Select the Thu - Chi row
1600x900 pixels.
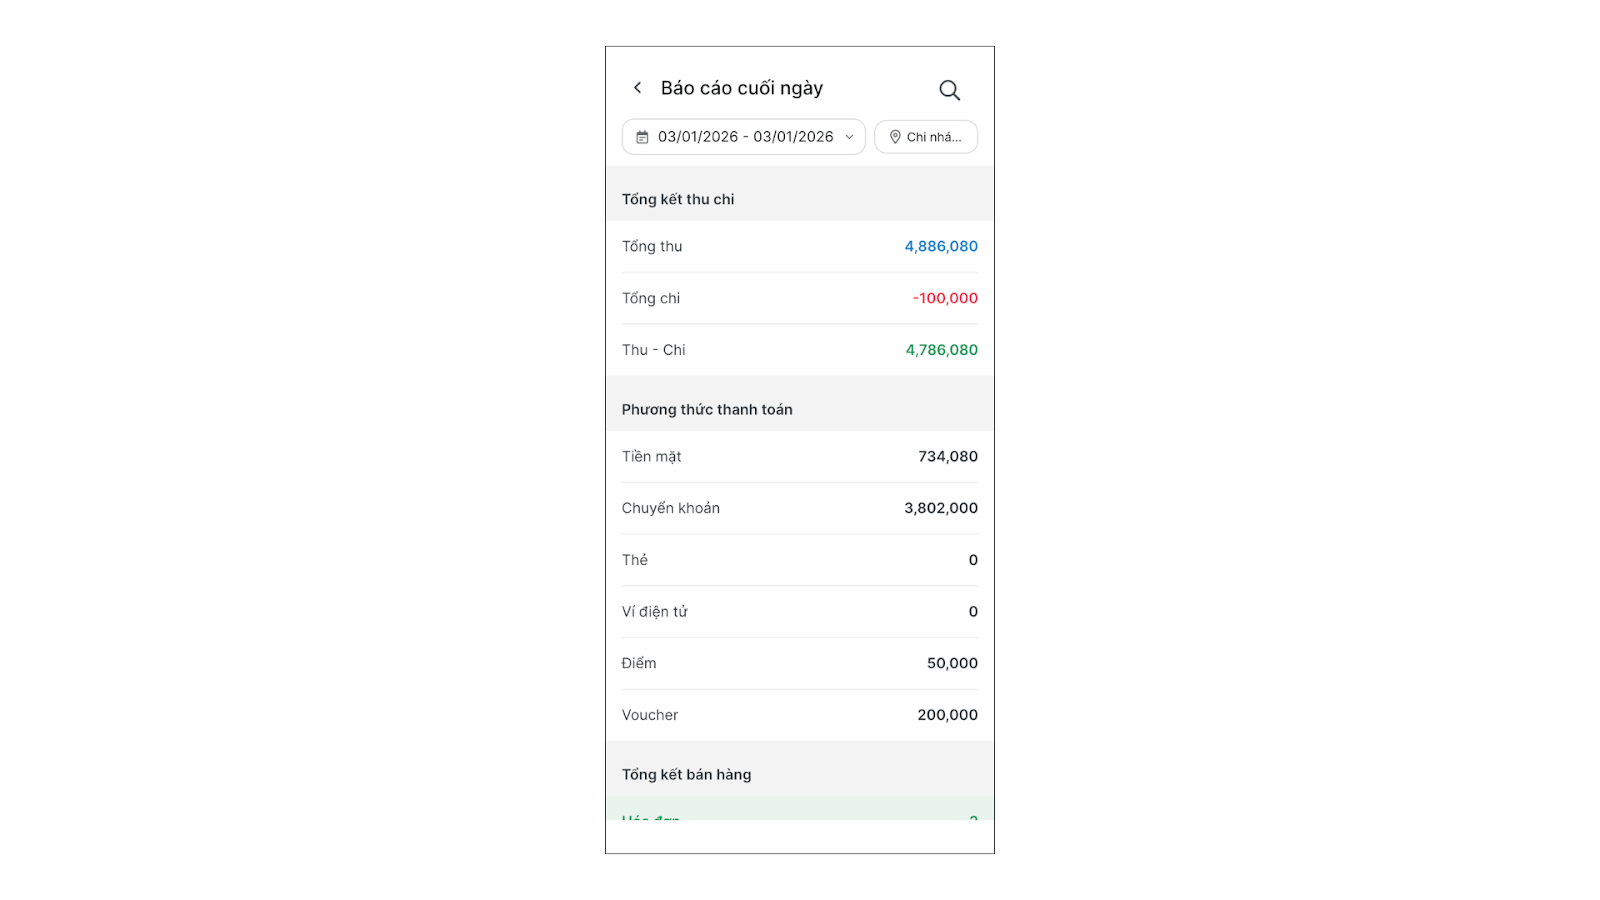point(799,350)
